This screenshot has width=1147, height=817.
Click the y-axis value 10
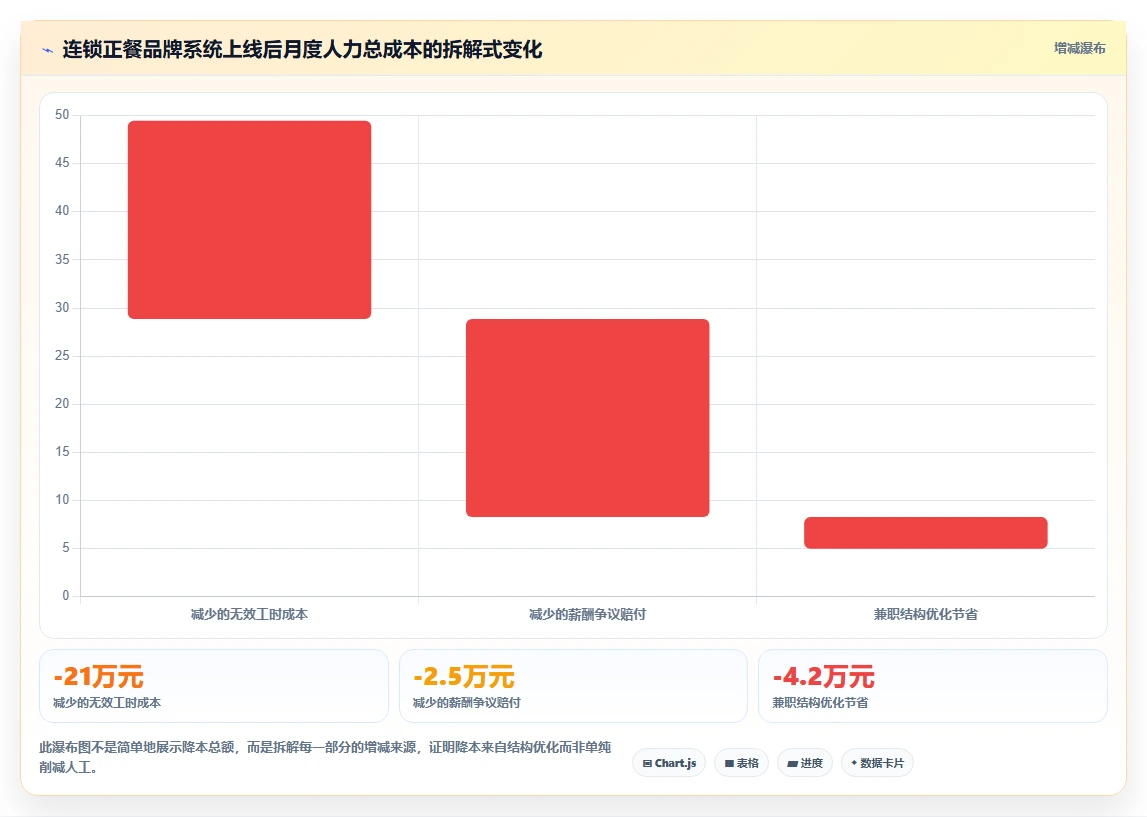point(62,500)
